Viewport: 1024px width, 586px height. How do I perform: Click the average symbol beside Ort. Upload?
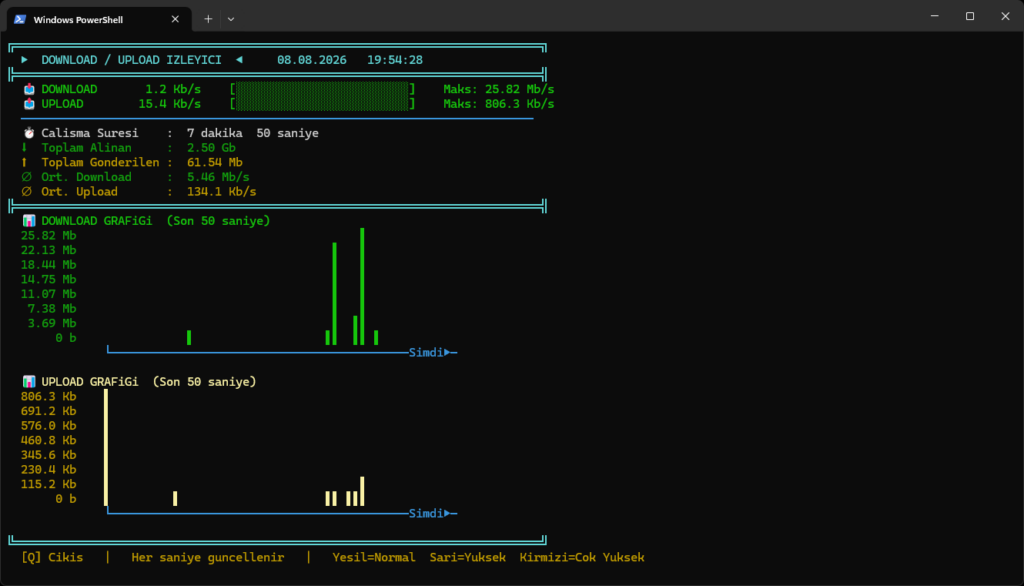tap(26, 191)
